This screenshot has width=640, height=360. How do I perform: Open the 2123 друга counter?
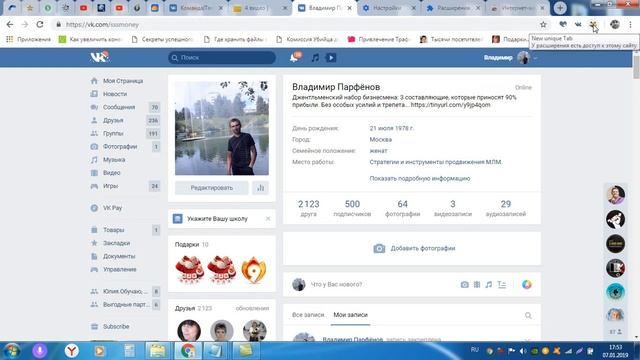click(308, 208)
